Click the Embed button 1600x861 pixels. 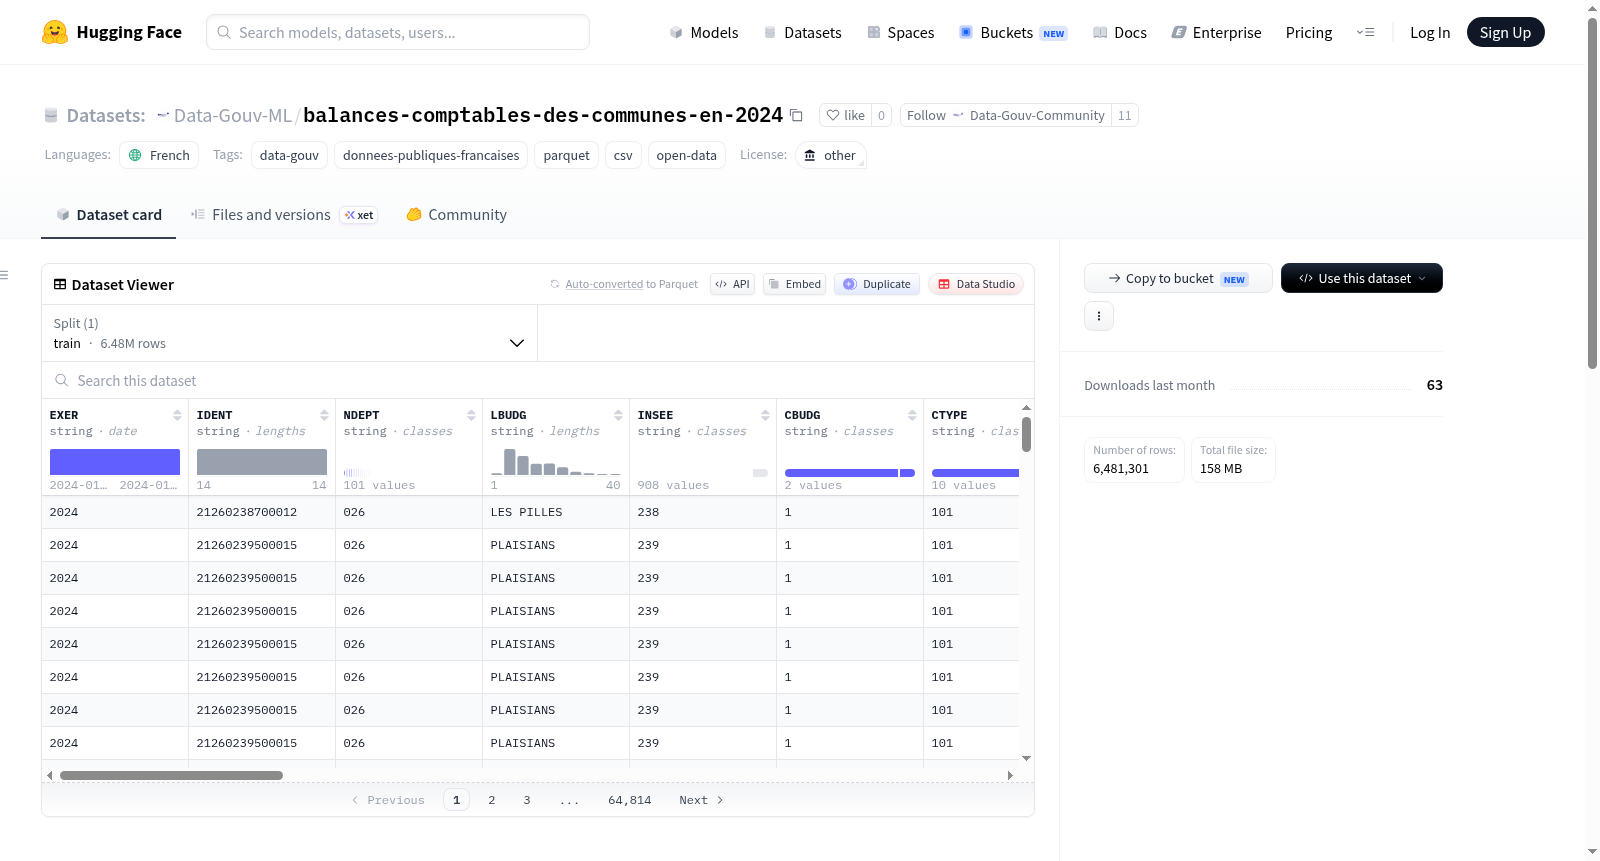tap(794, 284)
